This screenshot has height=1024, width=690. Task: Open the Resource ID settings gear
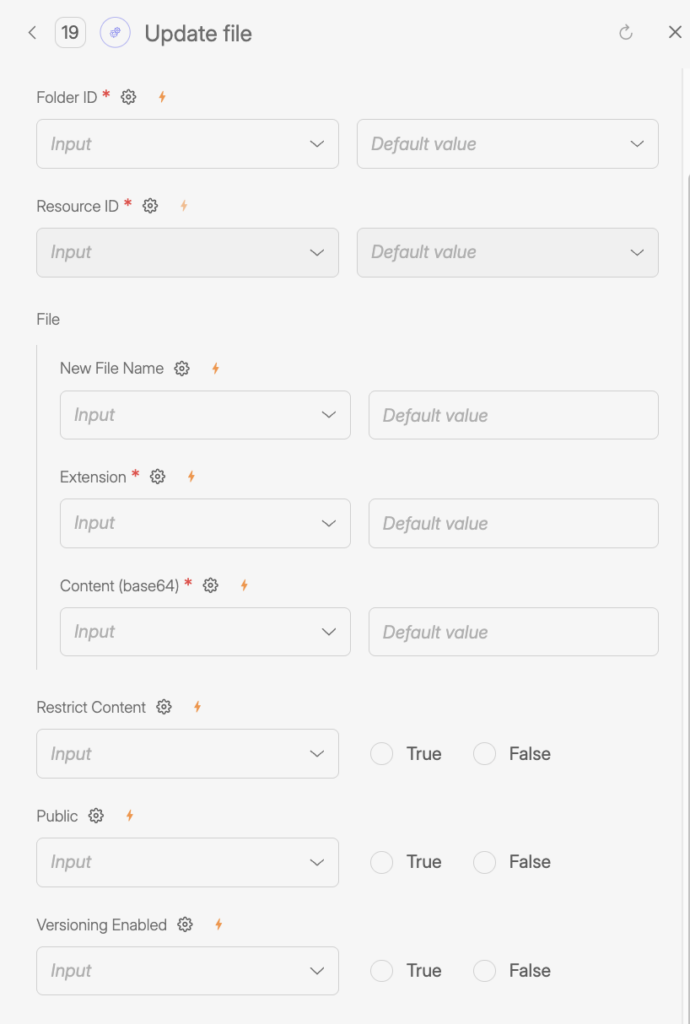pyautogui.click(x=149, y=206)
